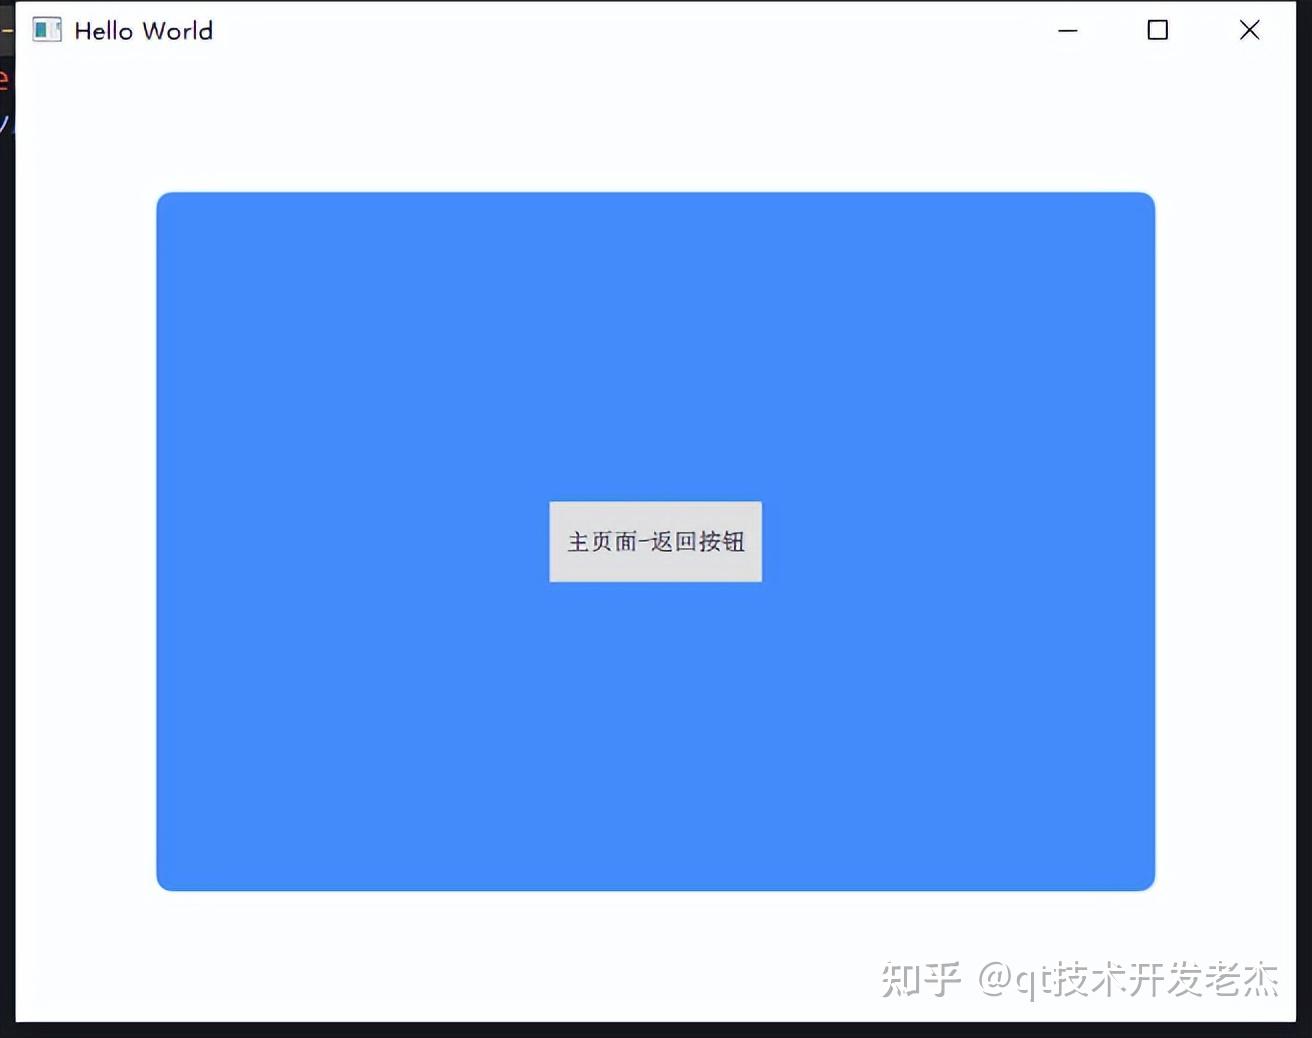Click the yellow dash visible at the far left
1312x1038 pixels.
pos(6,30)
